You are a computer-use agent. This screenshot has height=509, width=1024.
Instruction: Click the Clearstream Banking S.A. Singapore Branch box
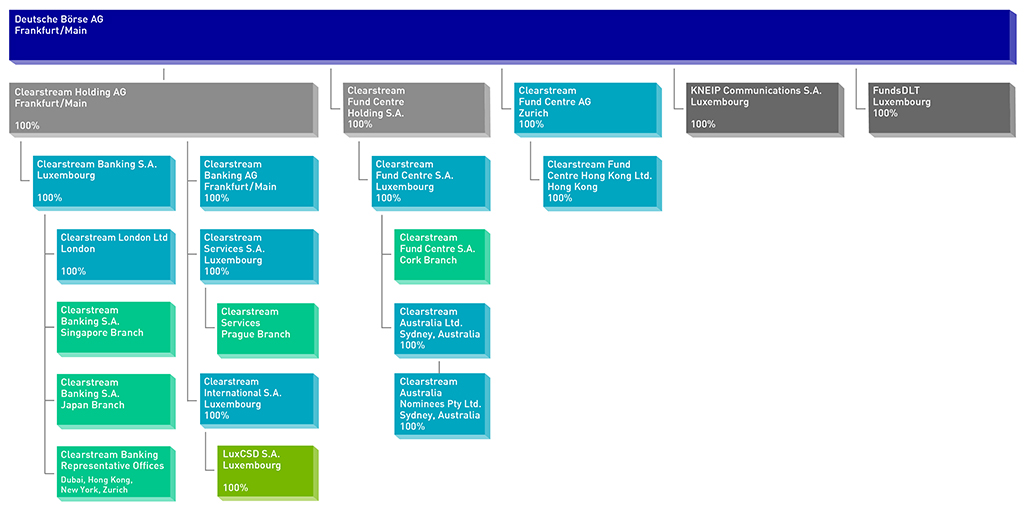click(116, 328)
